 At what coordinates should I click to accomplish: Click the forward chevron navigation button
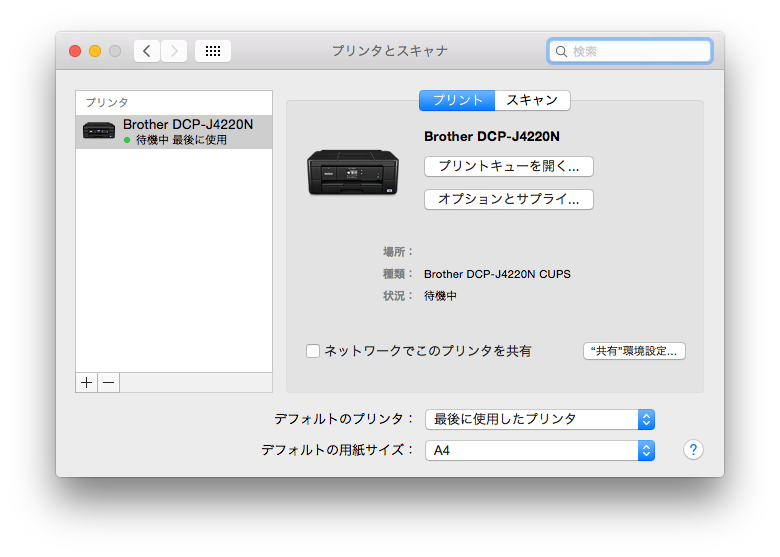tap(174, 51)
